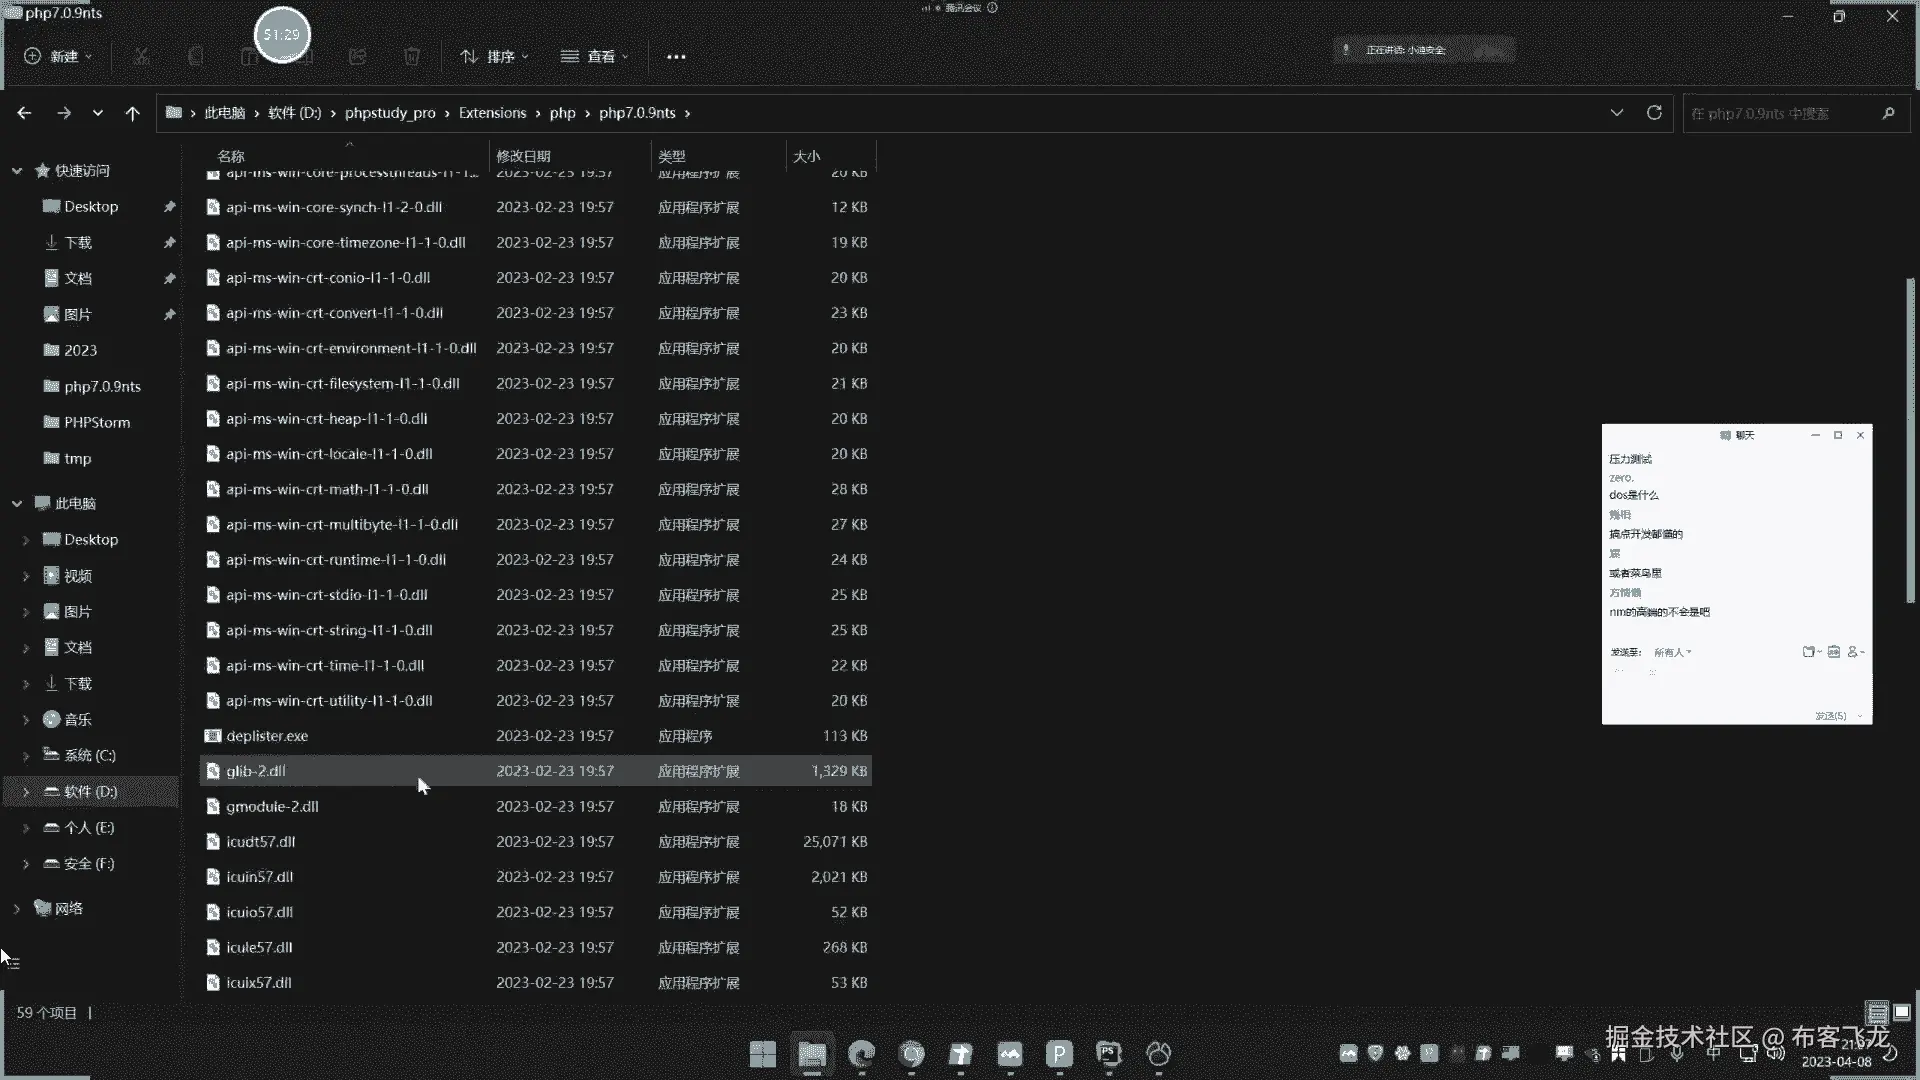1920x1080 pixels.
Task: Go back to the previous folder
Action: click(24, 113)
